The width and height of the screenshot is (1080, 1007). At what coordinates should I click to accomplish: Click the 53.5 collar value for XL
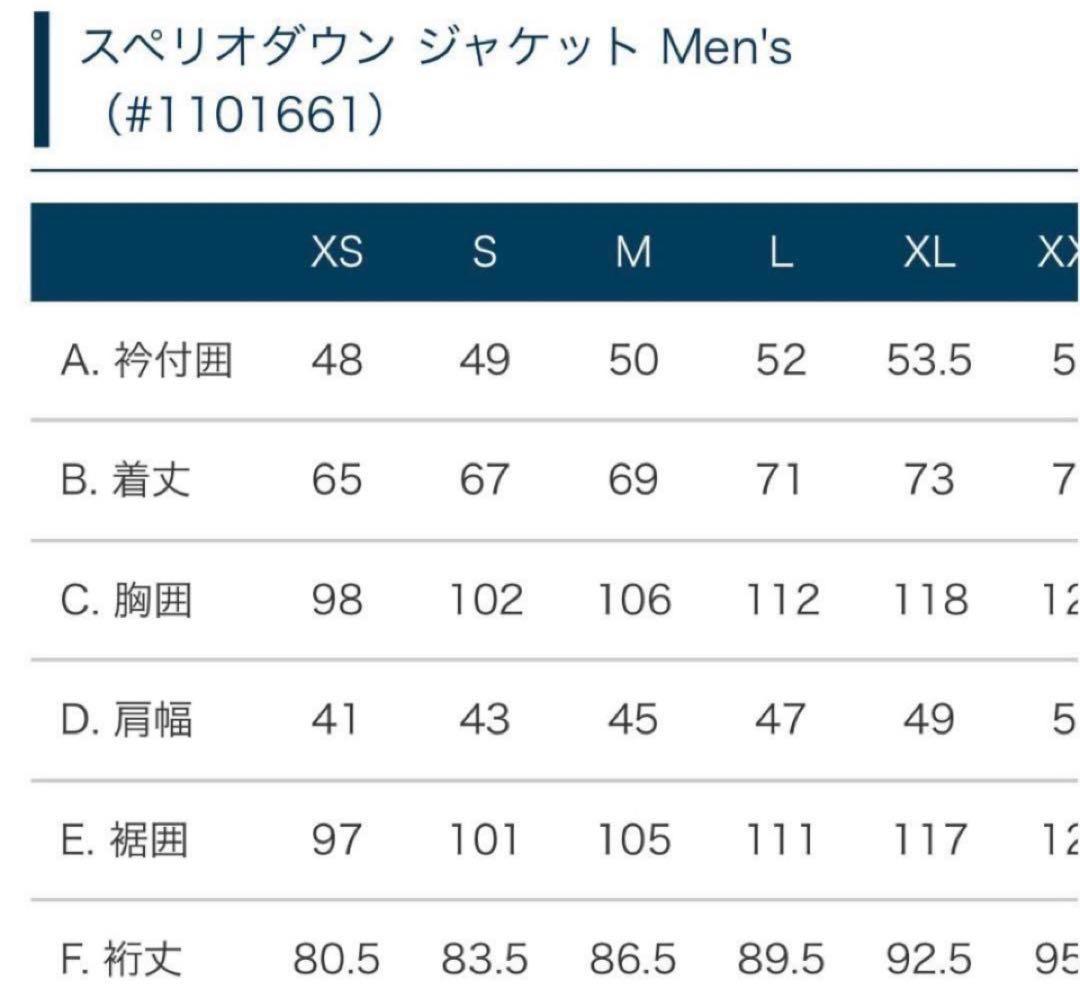point(929,360)
